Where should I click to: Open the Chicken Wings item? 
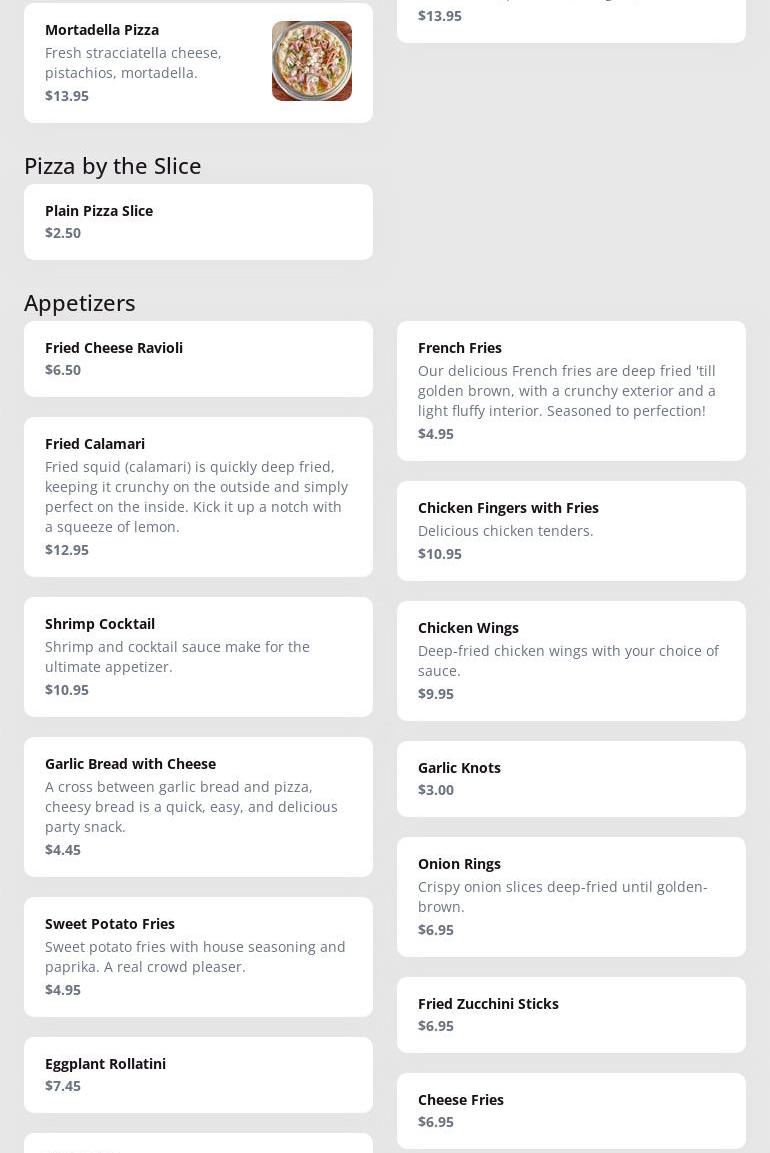point(571,661)
